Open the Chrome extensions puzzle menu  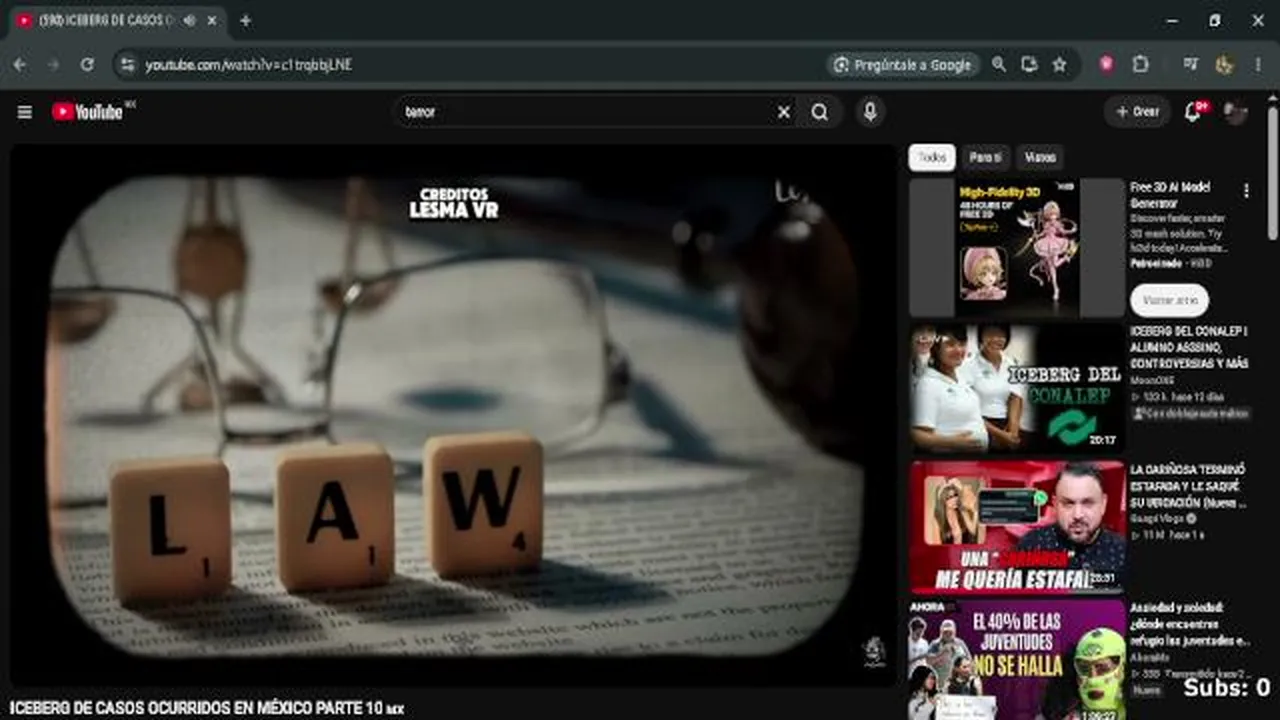pos(1141,64)
